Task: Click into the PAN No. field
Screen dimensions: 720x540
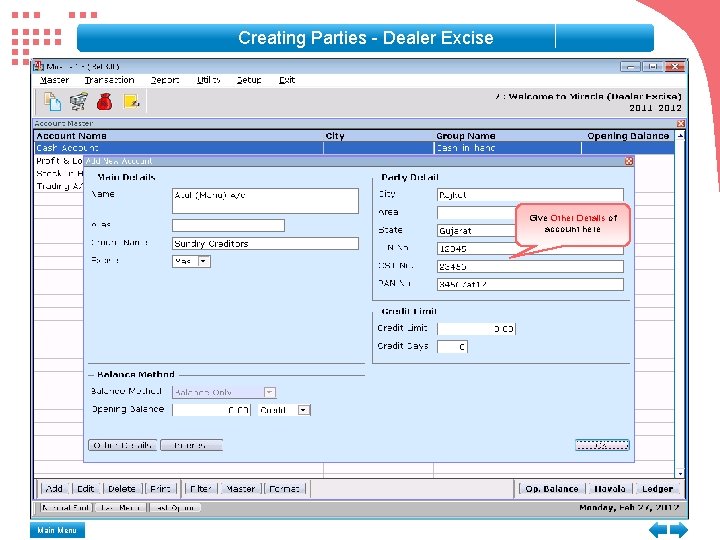Action: click(x=530, y=284)
